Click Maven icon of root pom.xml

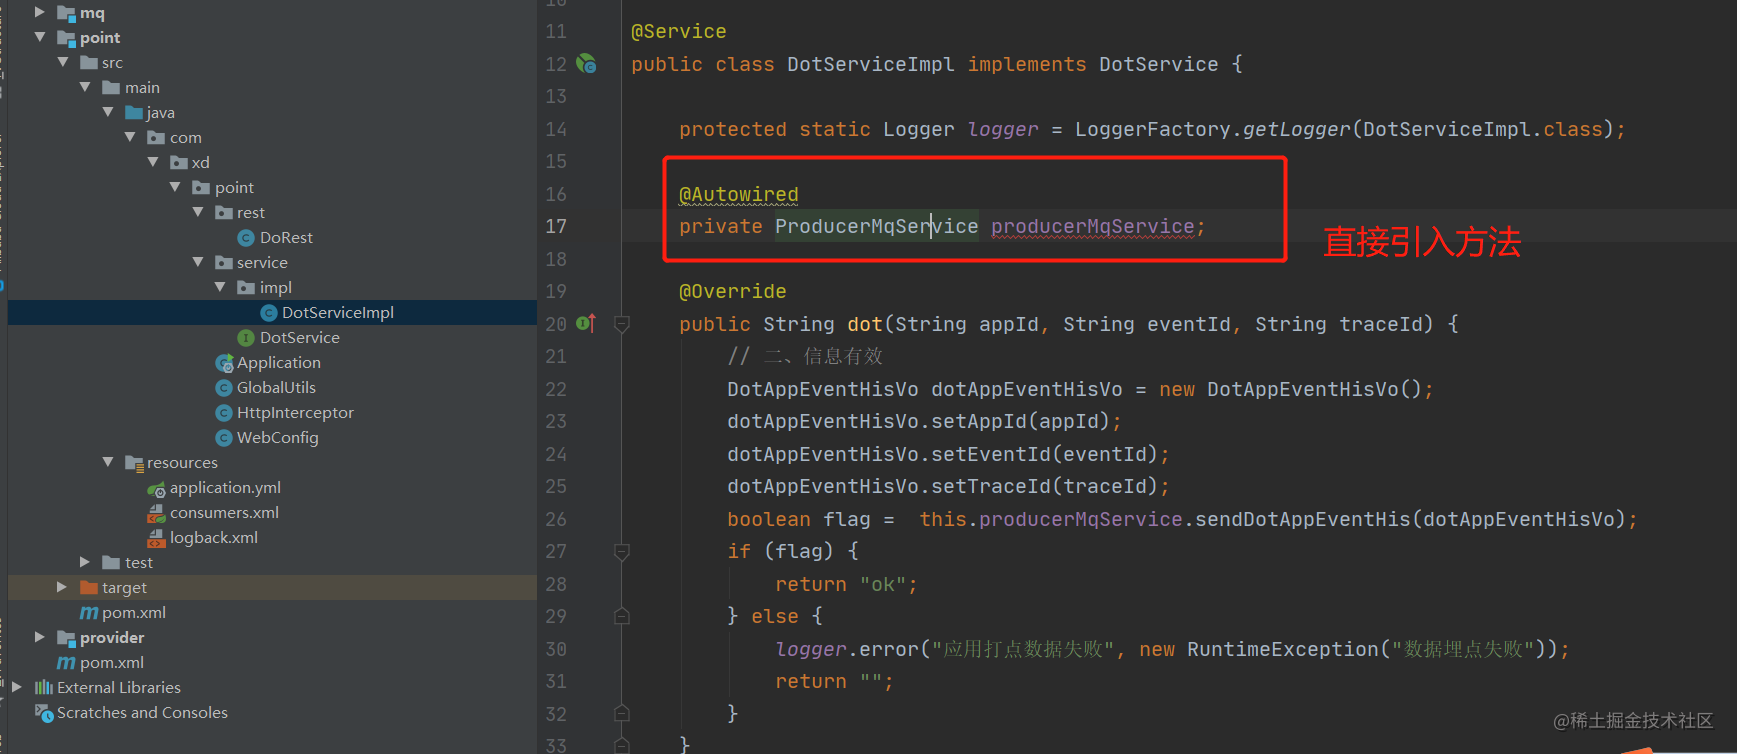(x=67, y=663)
